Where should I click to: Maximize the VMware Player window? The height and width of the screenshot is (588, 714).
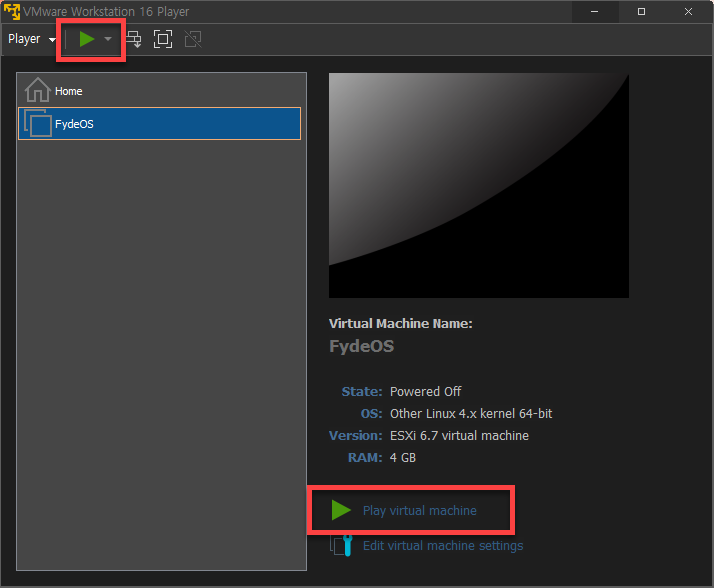coord(641,12)
